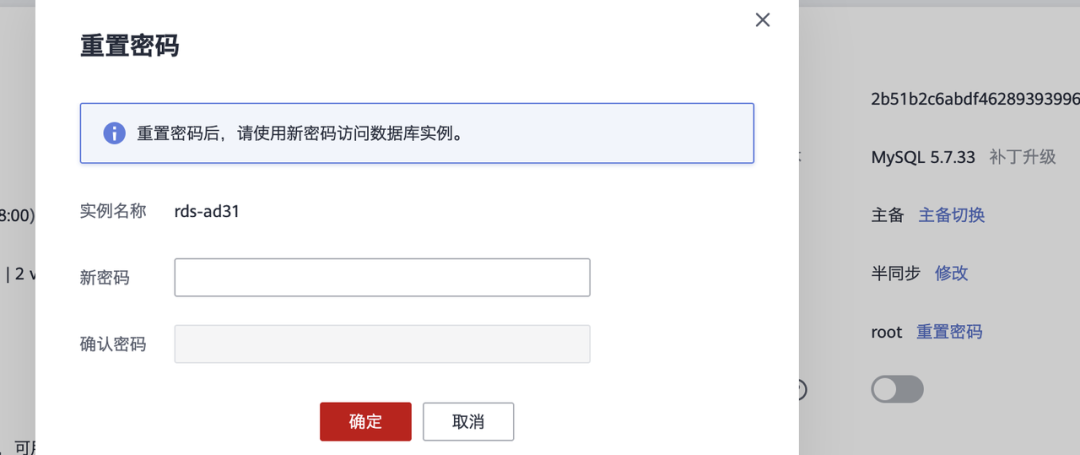The height and width of the screenshot is (455, 1080).
Task: Open the 补丁升级 link next to MySQL version
Action: 1022,157
